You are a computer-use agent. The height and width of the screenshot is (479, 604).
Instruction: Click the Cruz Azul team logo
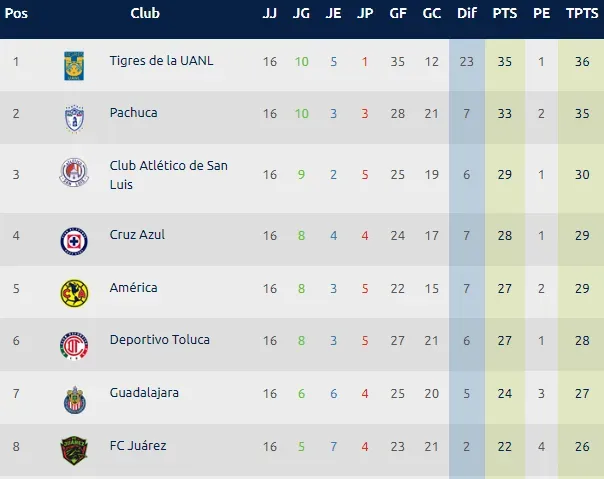tap(74, 240)
